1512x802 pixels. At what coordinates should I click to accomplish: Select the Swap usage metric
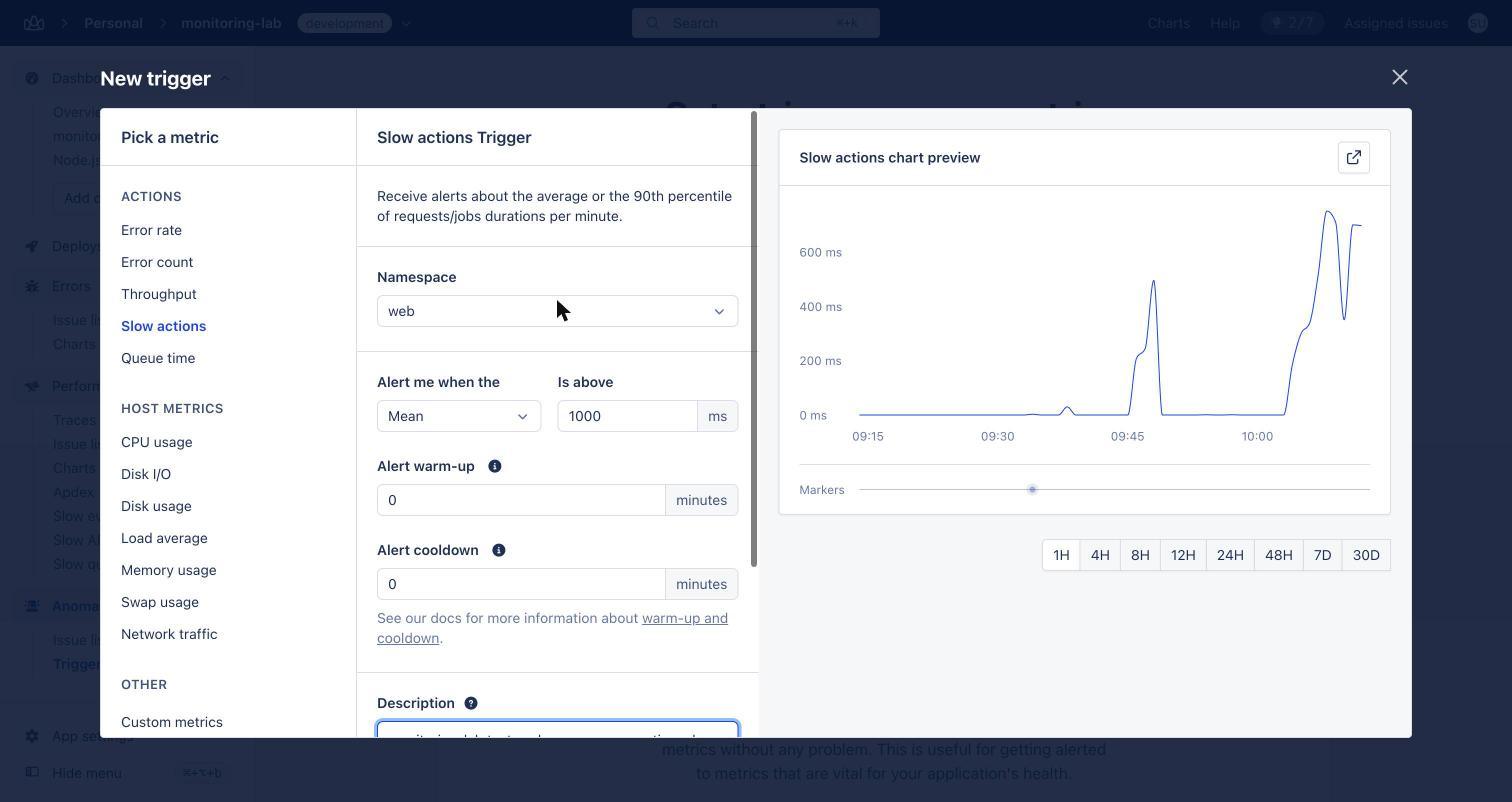tap(160, 602)
